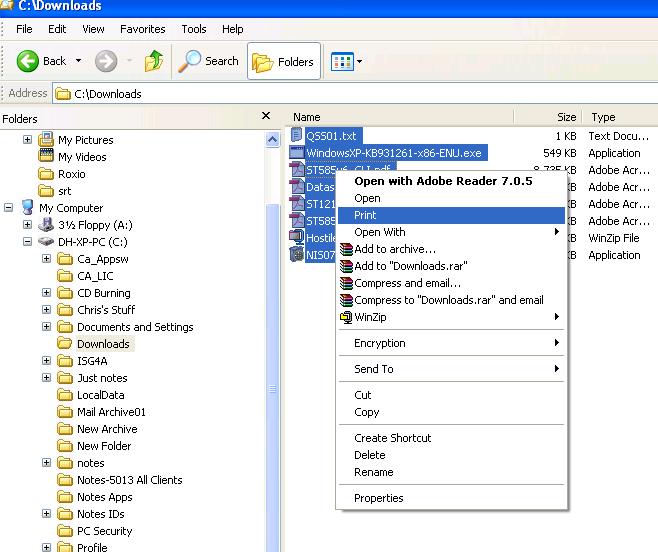This screenshot has height=552, width=658.
Task: Open the Back history dropdown arrow
Action: pos(78,61)
